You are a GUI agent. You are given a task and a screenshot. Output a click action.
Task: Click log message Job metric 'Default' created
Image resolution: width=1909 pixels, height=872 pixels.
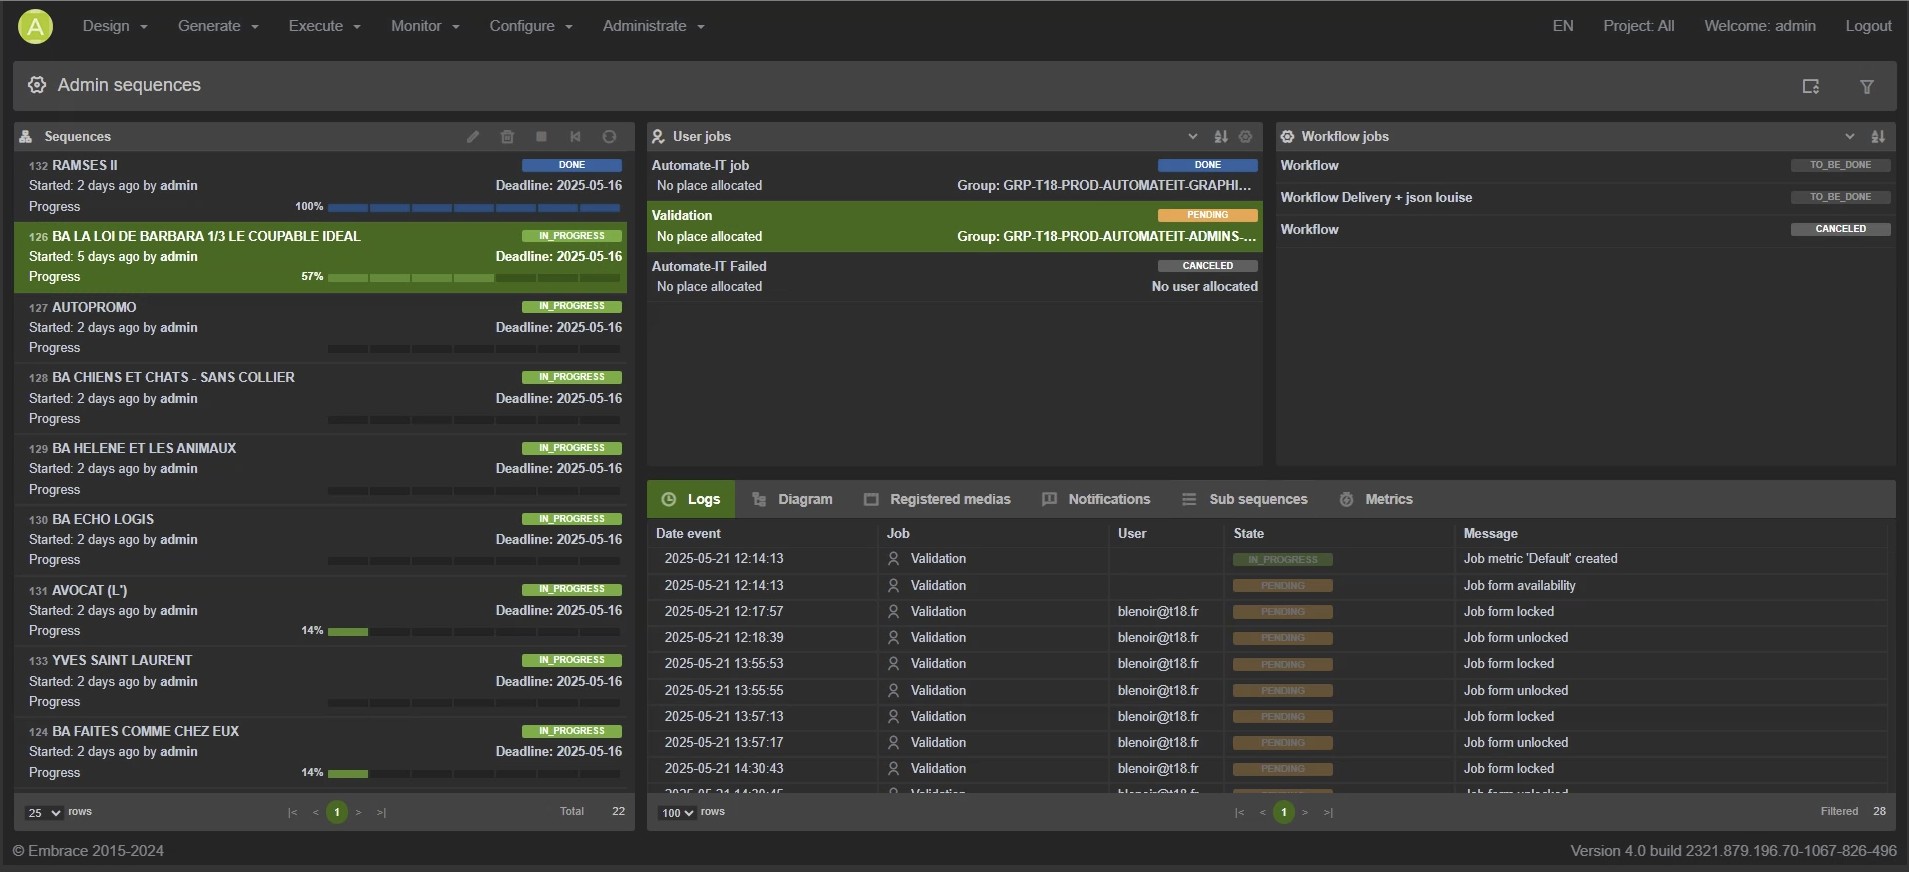(x=1540, y=559)
